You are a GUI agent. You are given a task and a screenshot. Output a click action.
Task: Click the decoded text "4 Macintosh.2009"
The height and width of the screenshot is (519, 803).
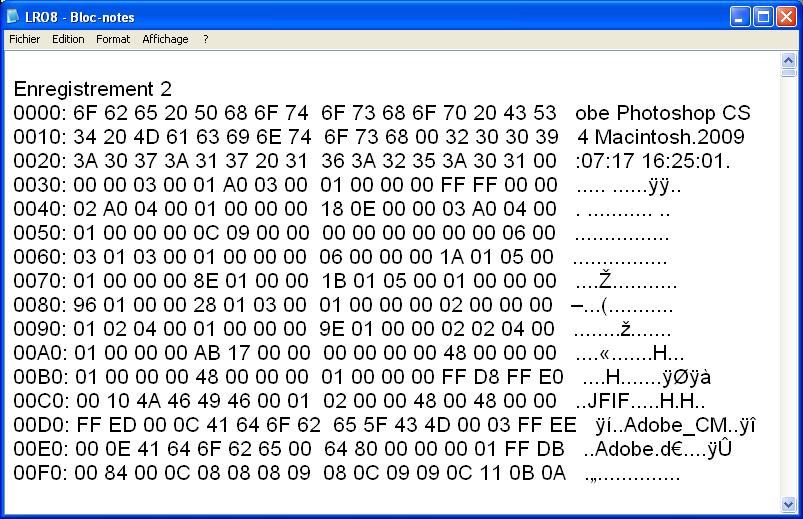[661, 137]
